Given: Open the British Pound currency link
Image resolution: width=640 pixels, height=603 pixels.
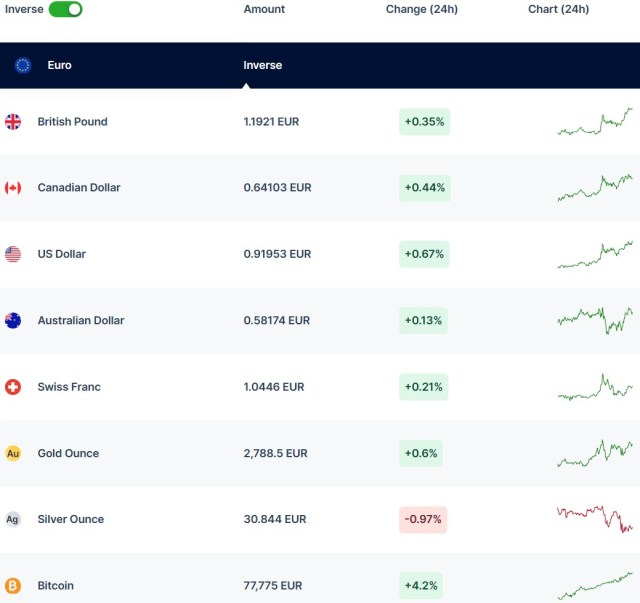Looking at the screenshot, I should (x=72, y=122).
